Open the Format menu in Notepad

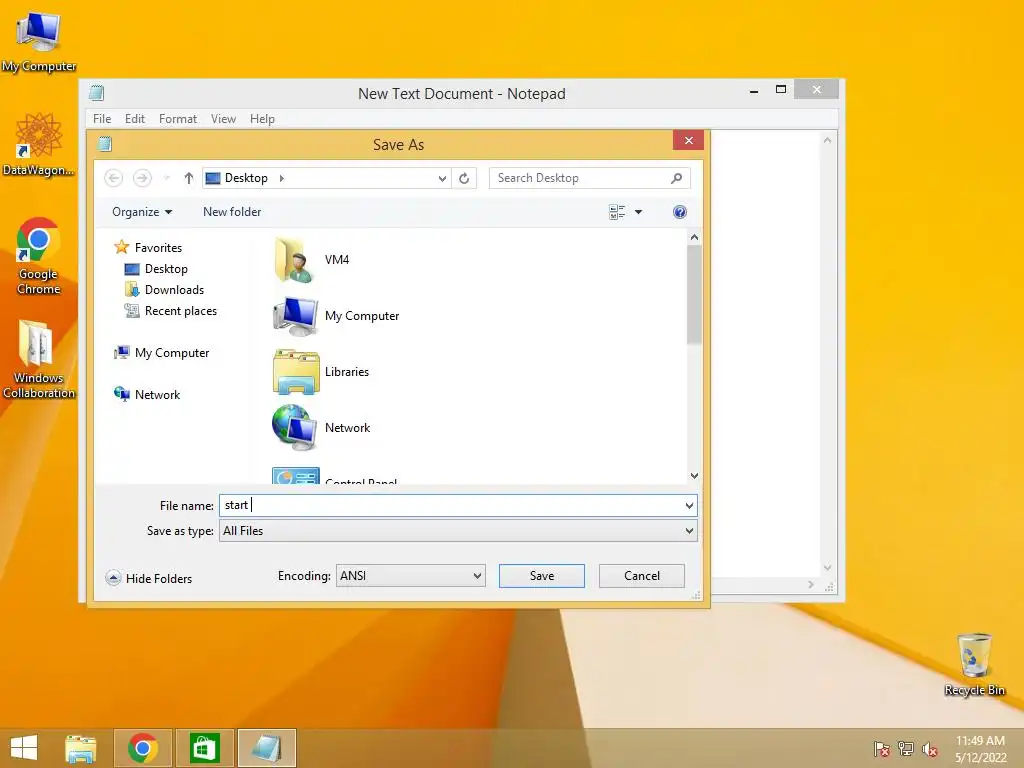pyautogui.click(x=178, y=119)
